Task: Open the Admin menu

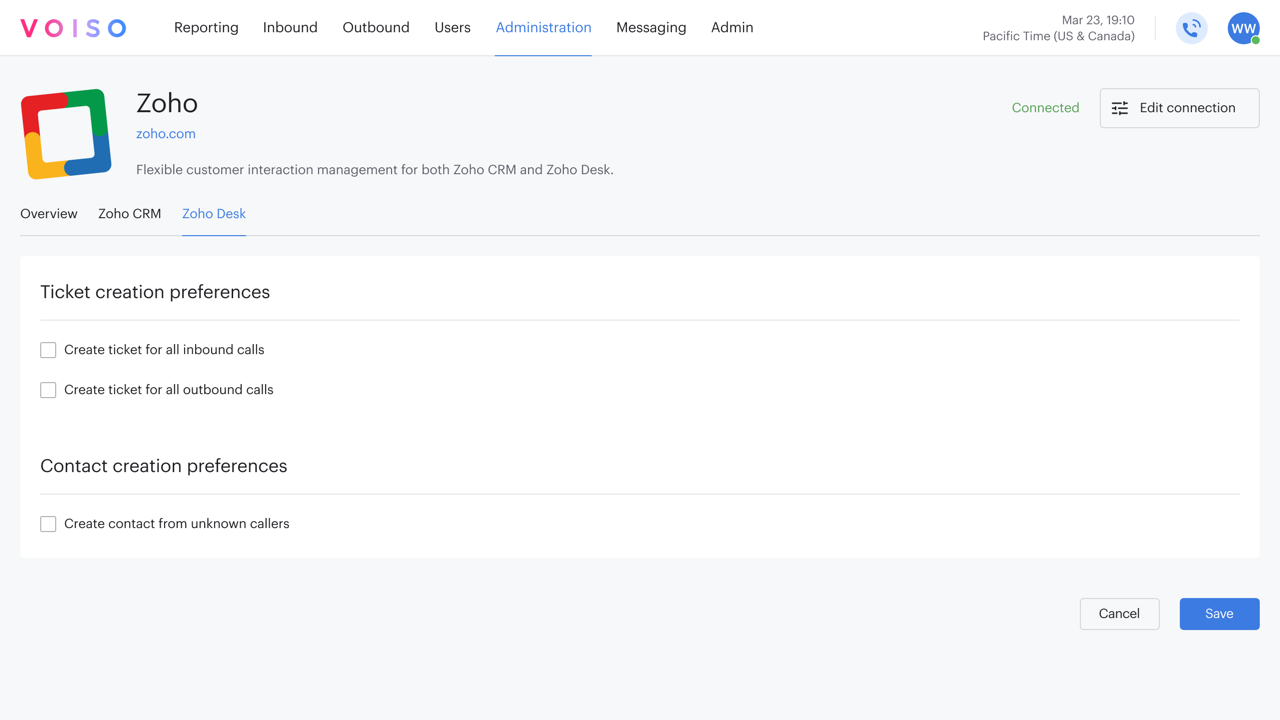Action: point(732,28)
